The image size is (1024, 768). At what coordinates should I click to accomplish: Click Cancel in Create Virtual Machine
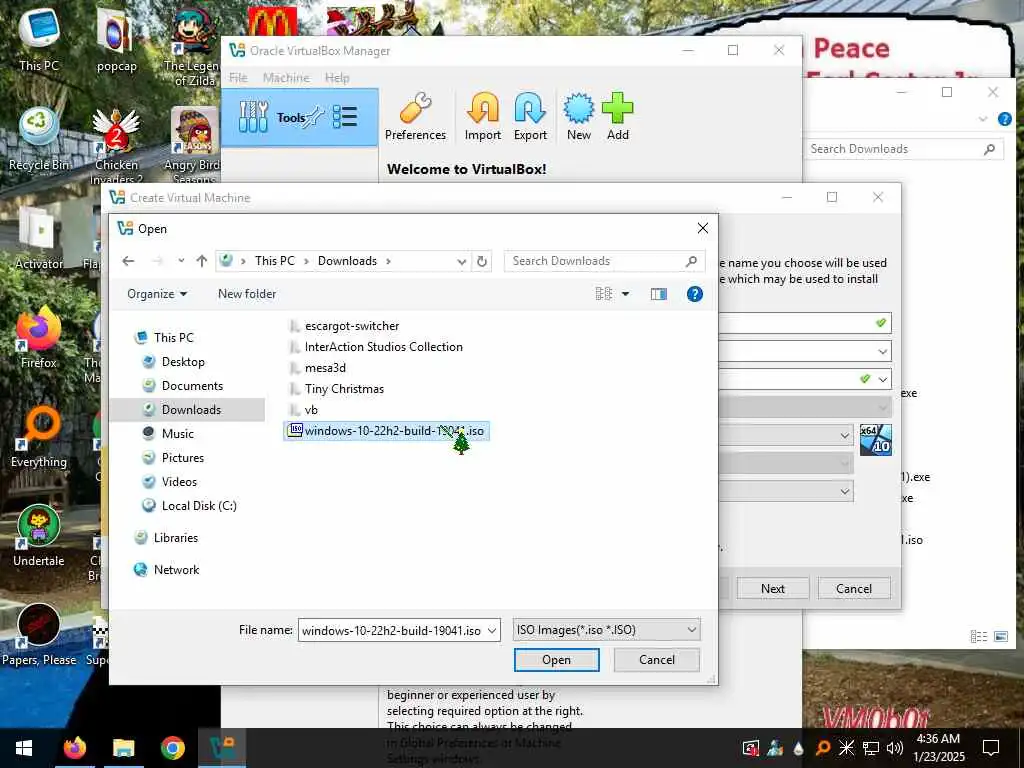tap(854, 588)
